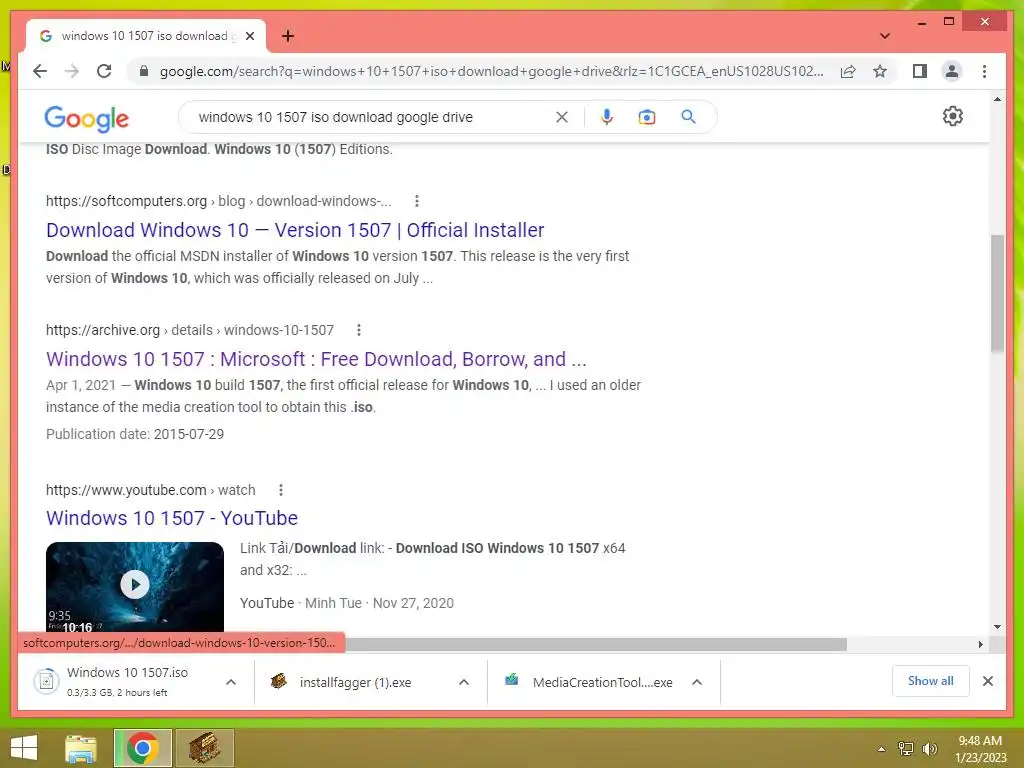Select the windows 10 1507 iso download tab
The image size is (1024, 768).
pos(145,36)
